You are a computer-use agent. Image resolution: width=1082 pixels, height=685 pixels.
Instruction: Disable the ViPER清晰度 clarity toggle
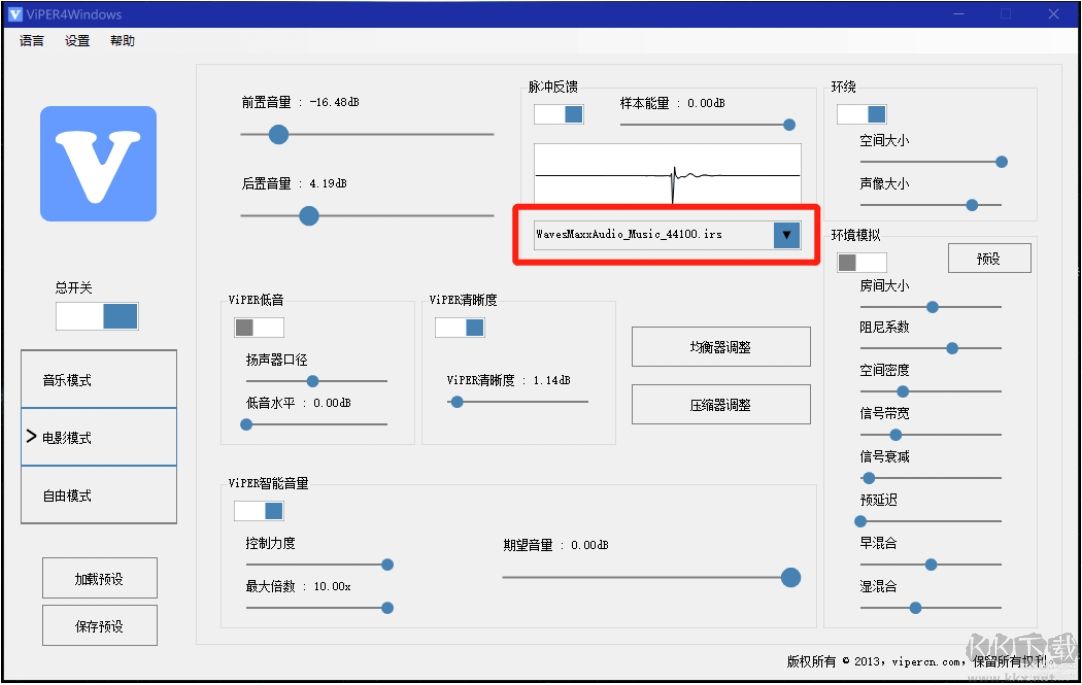coord(460,327)
